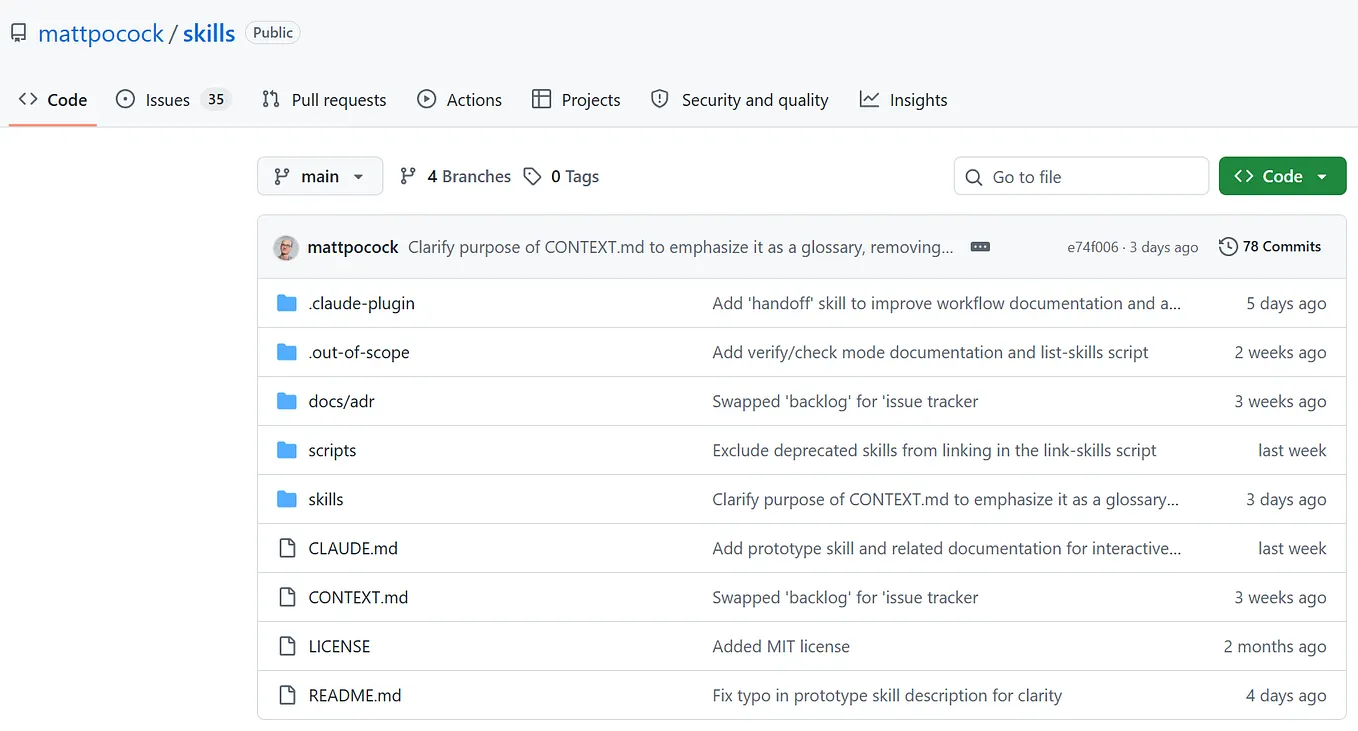Go to the Actions tab
Image resolution: width=1358 pixels, height=731 pixels.
460,99
